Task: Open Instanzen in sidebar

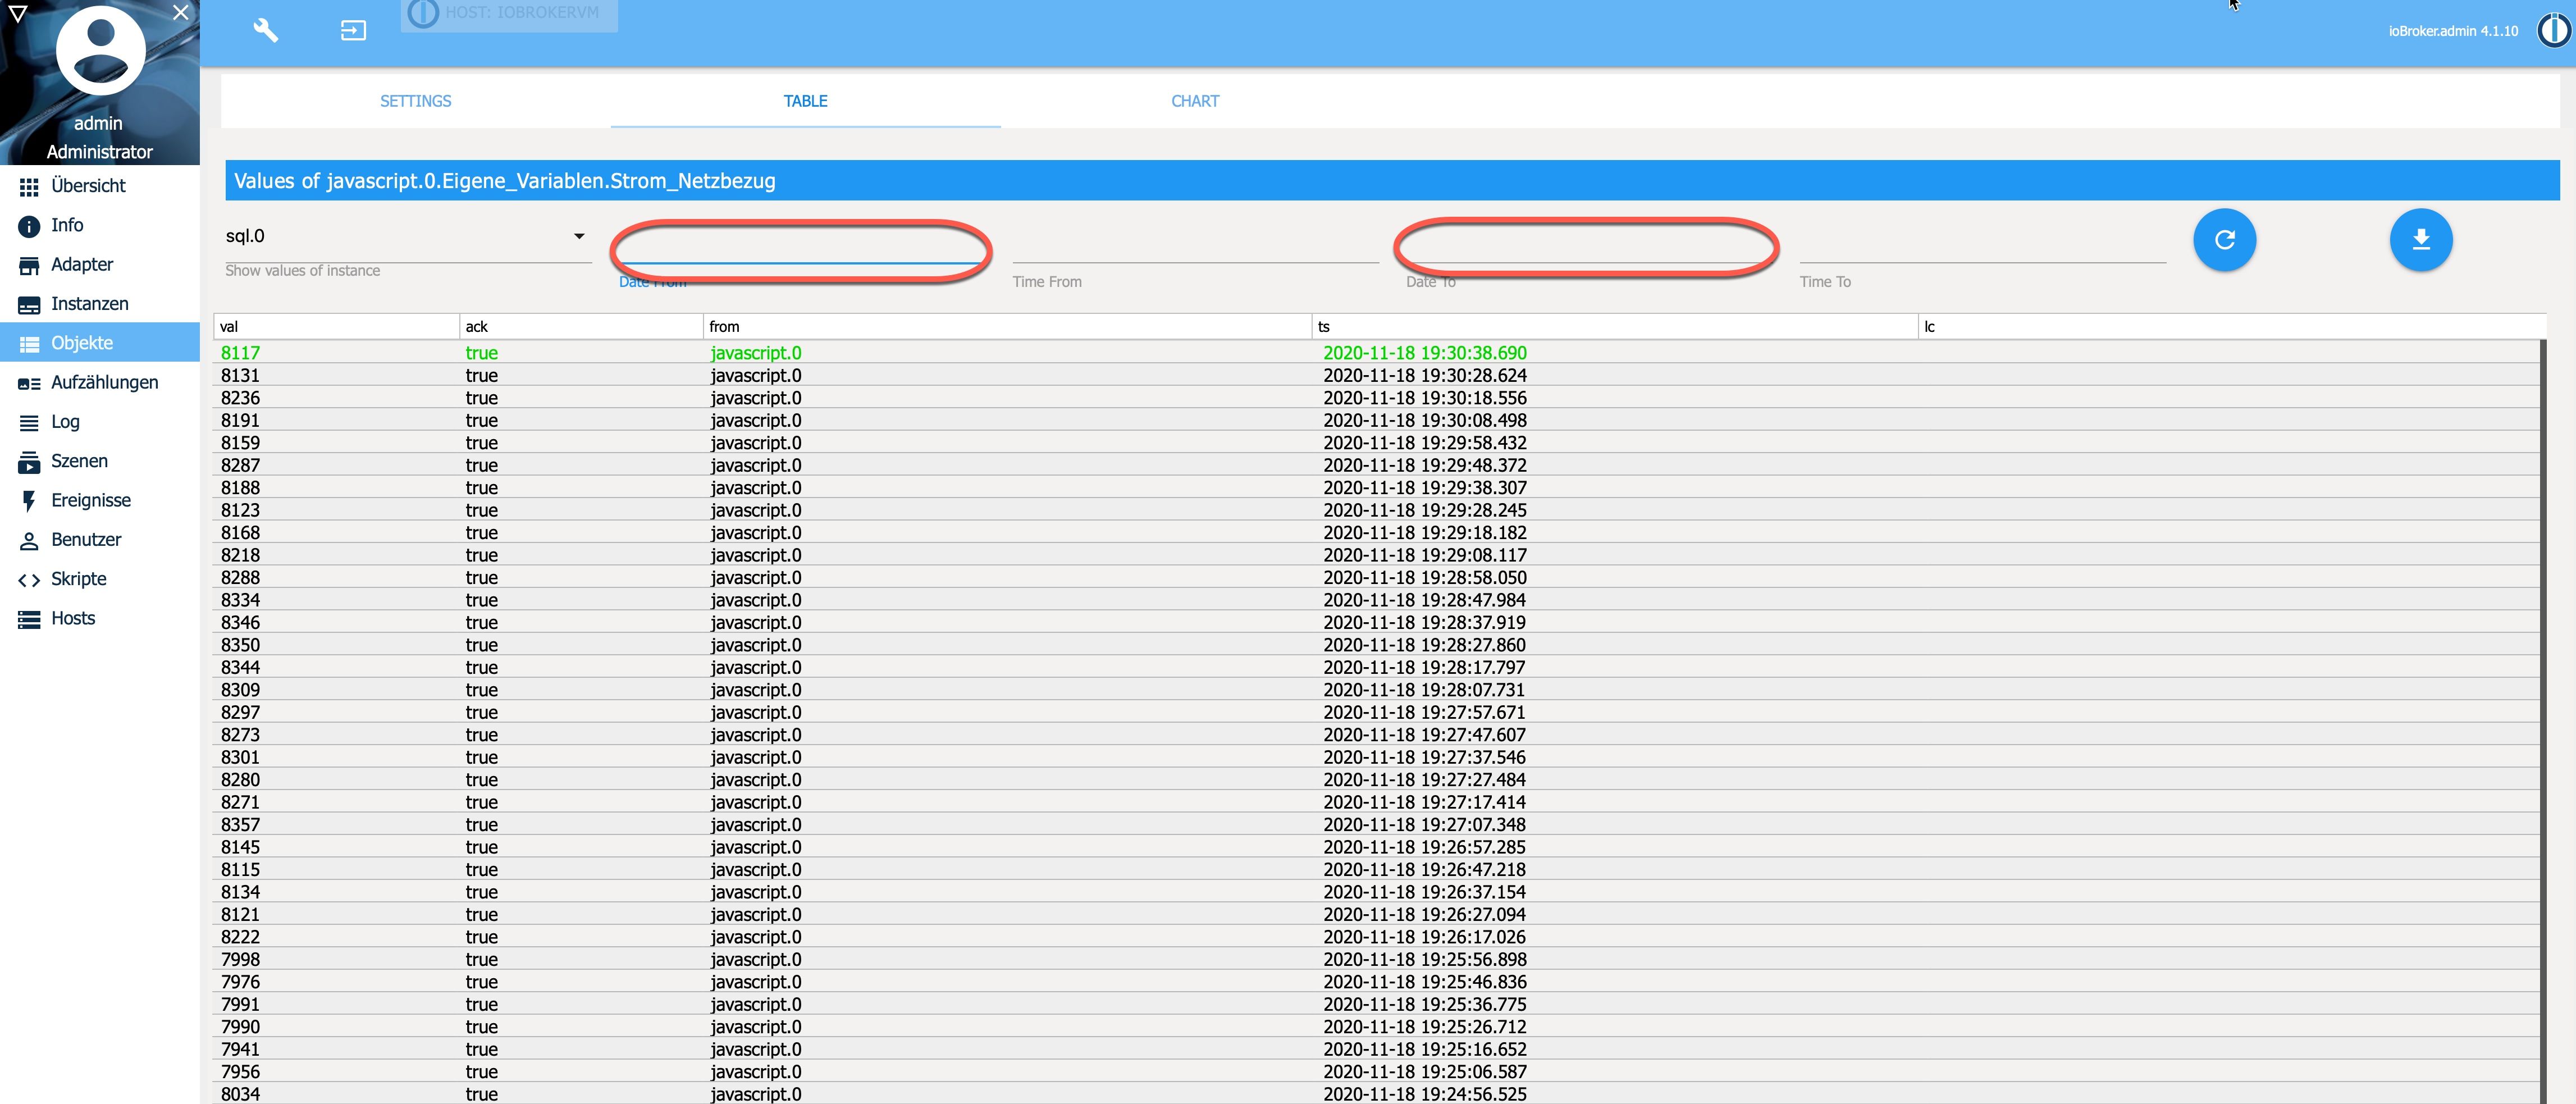Action: pyautogui.click(x=89, y=304)
